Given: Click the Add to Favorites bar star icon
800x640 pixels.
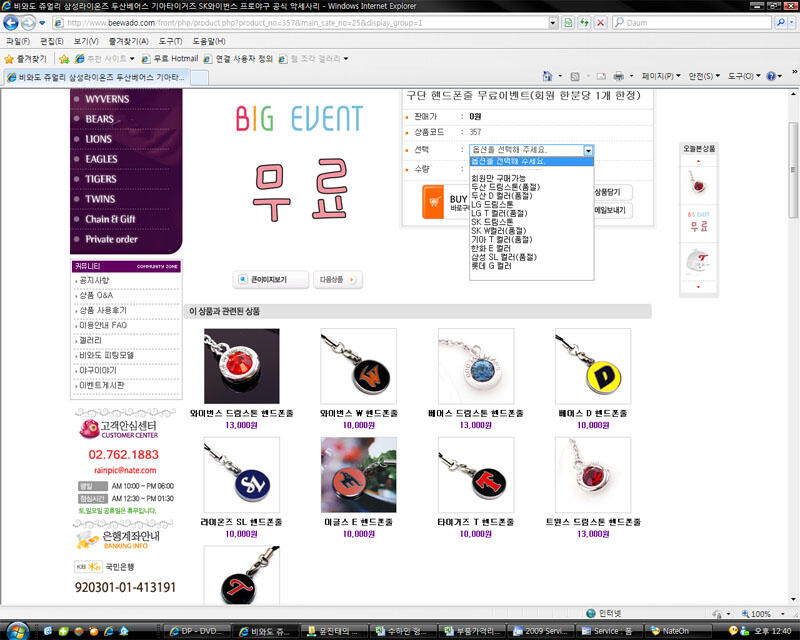Looking at the screenshot, I should (x=64, y=59).
